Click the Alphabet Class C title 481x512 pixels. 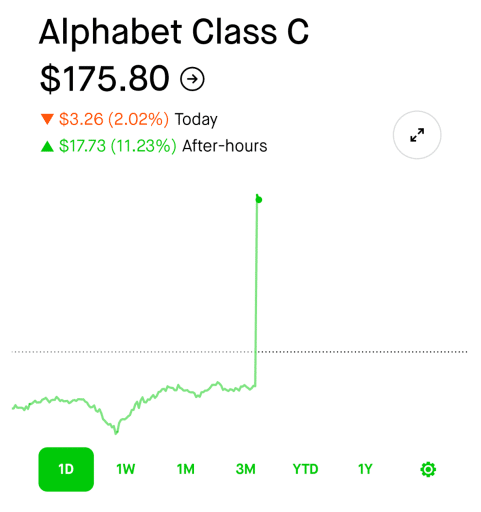pos(174,32)
